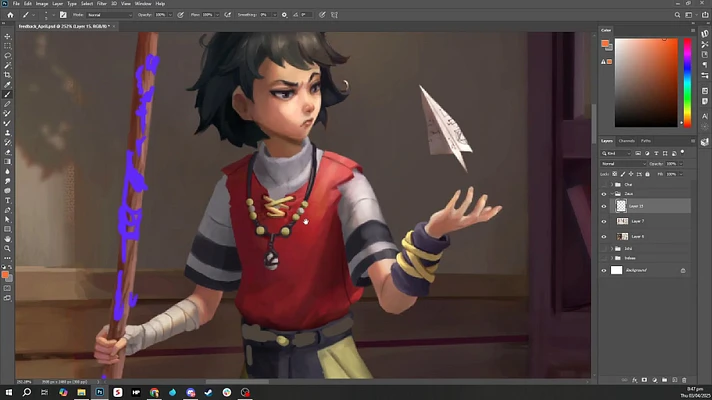Hide the Background layer eye icon
712x400 pixels.
pyautogui.click(x=604, y=271)
